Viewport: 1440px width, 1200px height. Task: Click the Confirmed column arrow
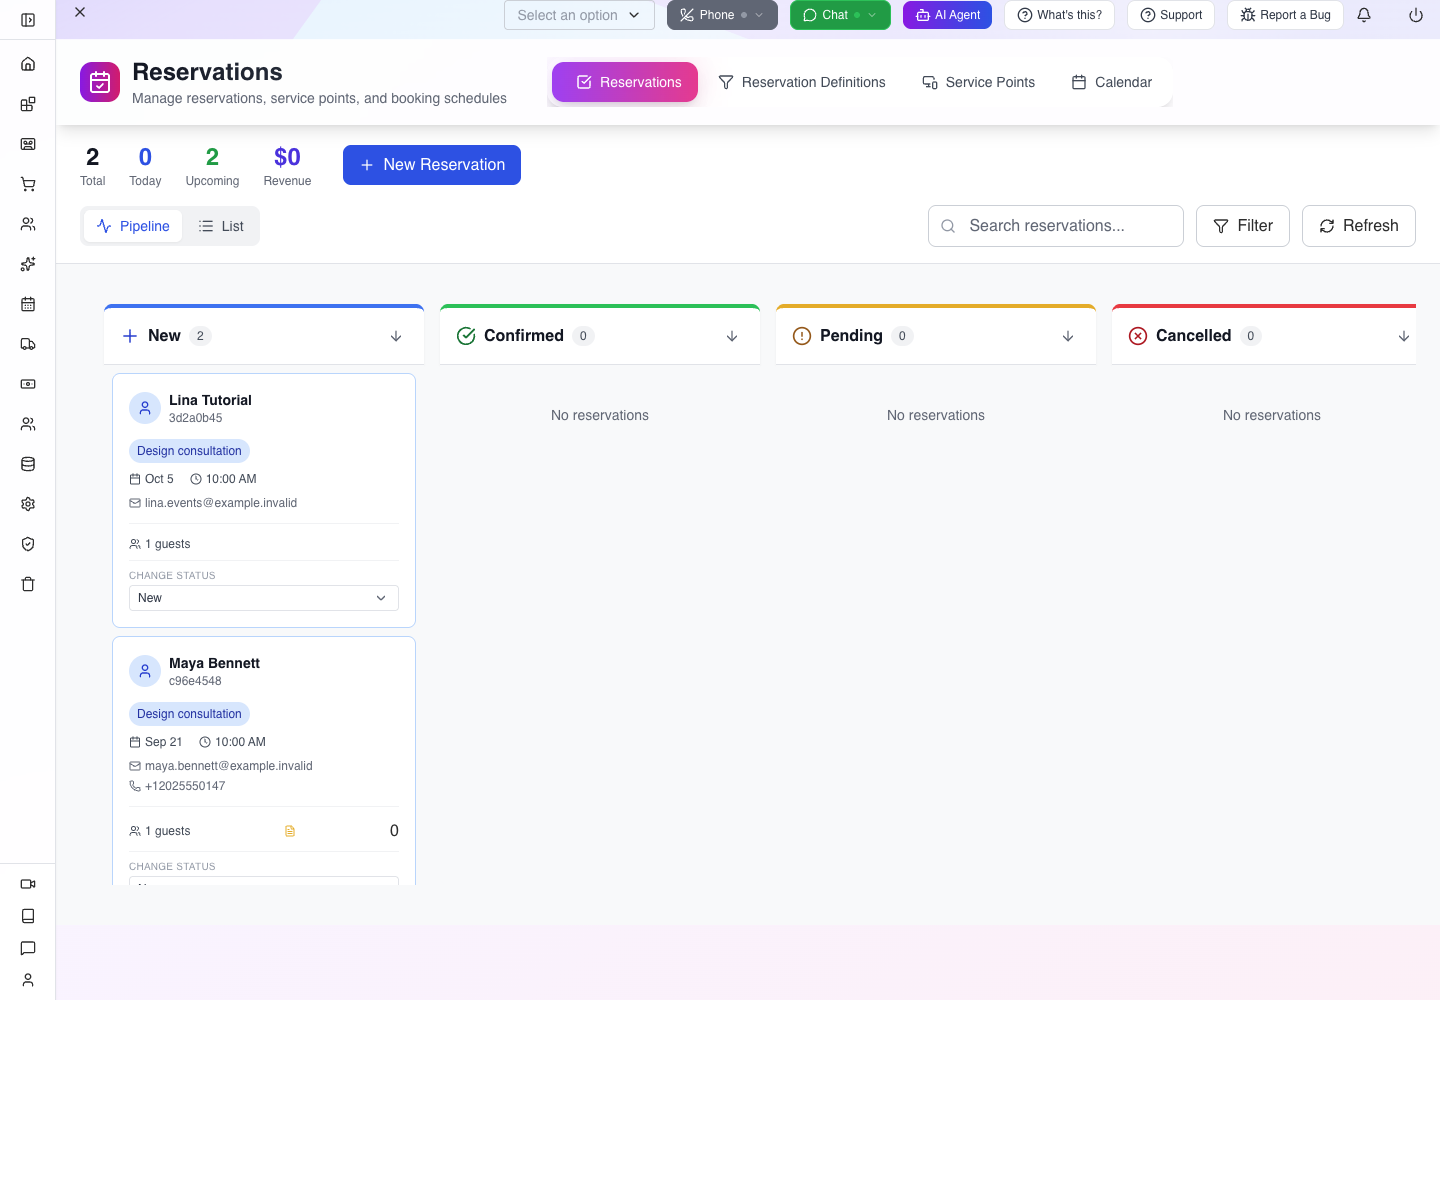pos(732,336)
